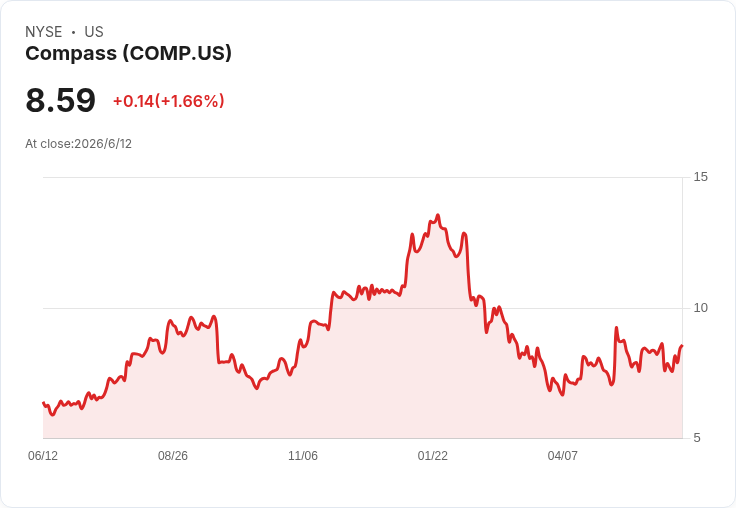Click the chart's highest peak near 01/22
This screenshot has height=508, width=736.
(438, 215)
